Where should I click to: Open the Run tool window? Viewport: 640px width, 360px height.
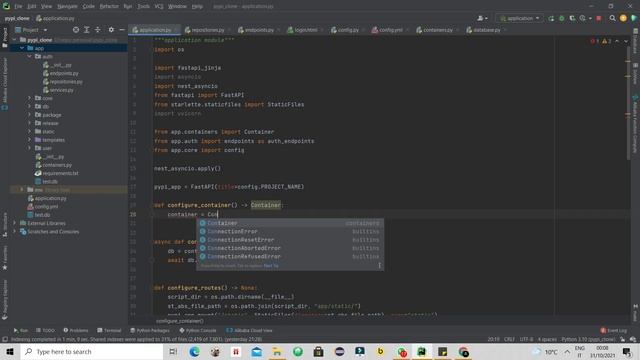20,330
